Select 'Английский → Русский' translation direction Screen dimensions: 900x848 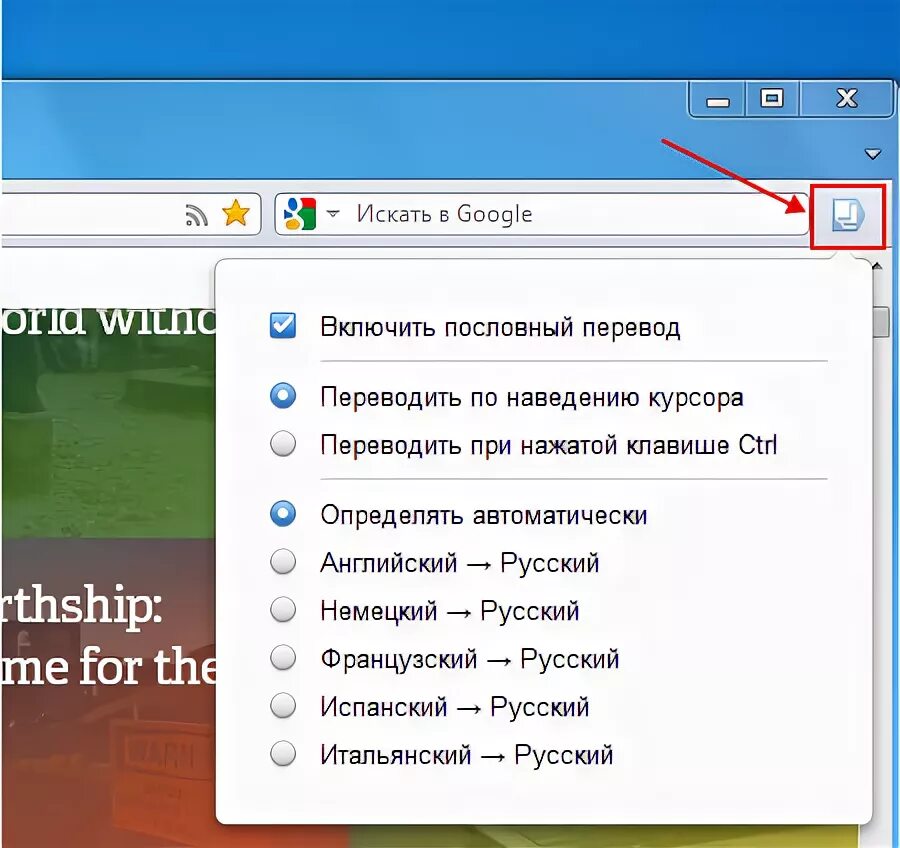[283, 562]
